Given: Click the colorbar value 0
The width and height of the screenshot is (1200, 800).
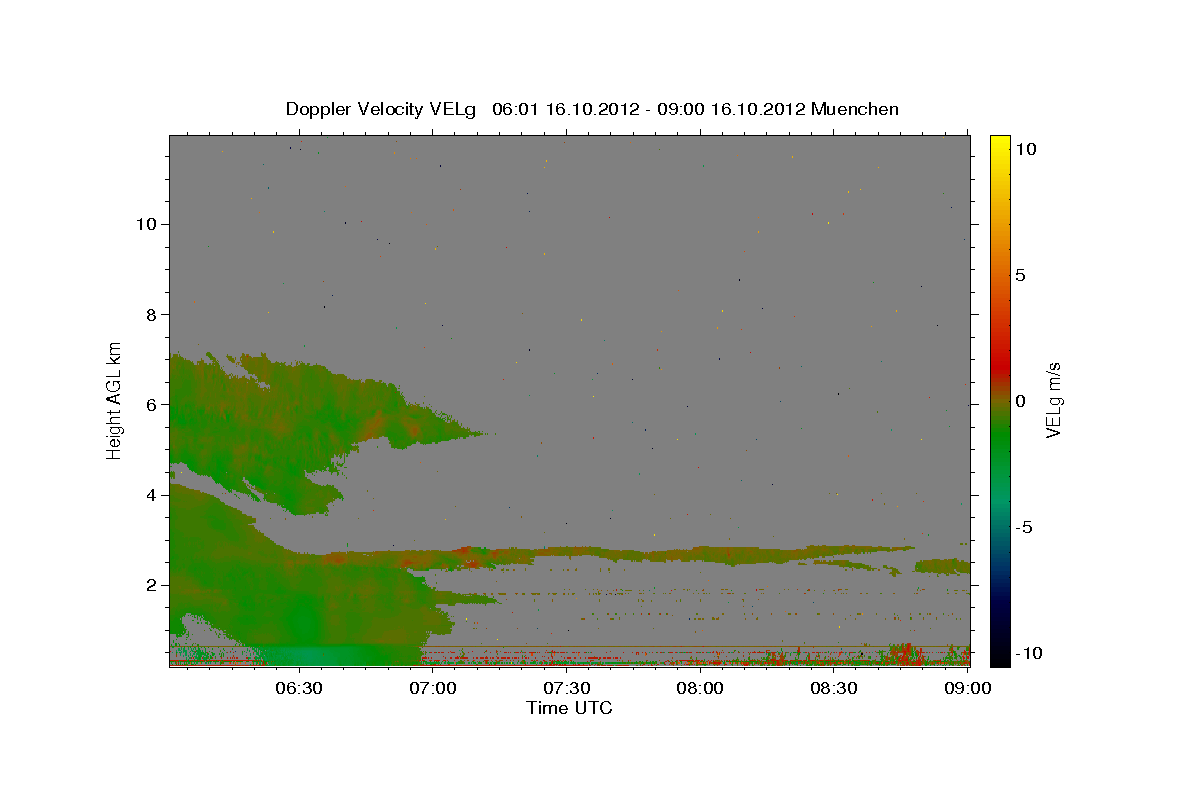Looking at the screenshot, I should coord(1020,401).
